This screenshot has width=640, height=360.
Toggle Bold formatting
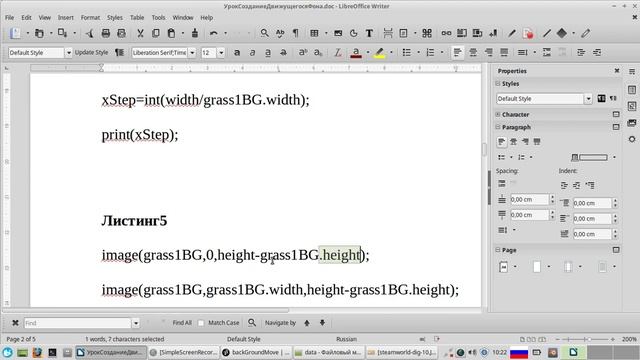point(237,53)
